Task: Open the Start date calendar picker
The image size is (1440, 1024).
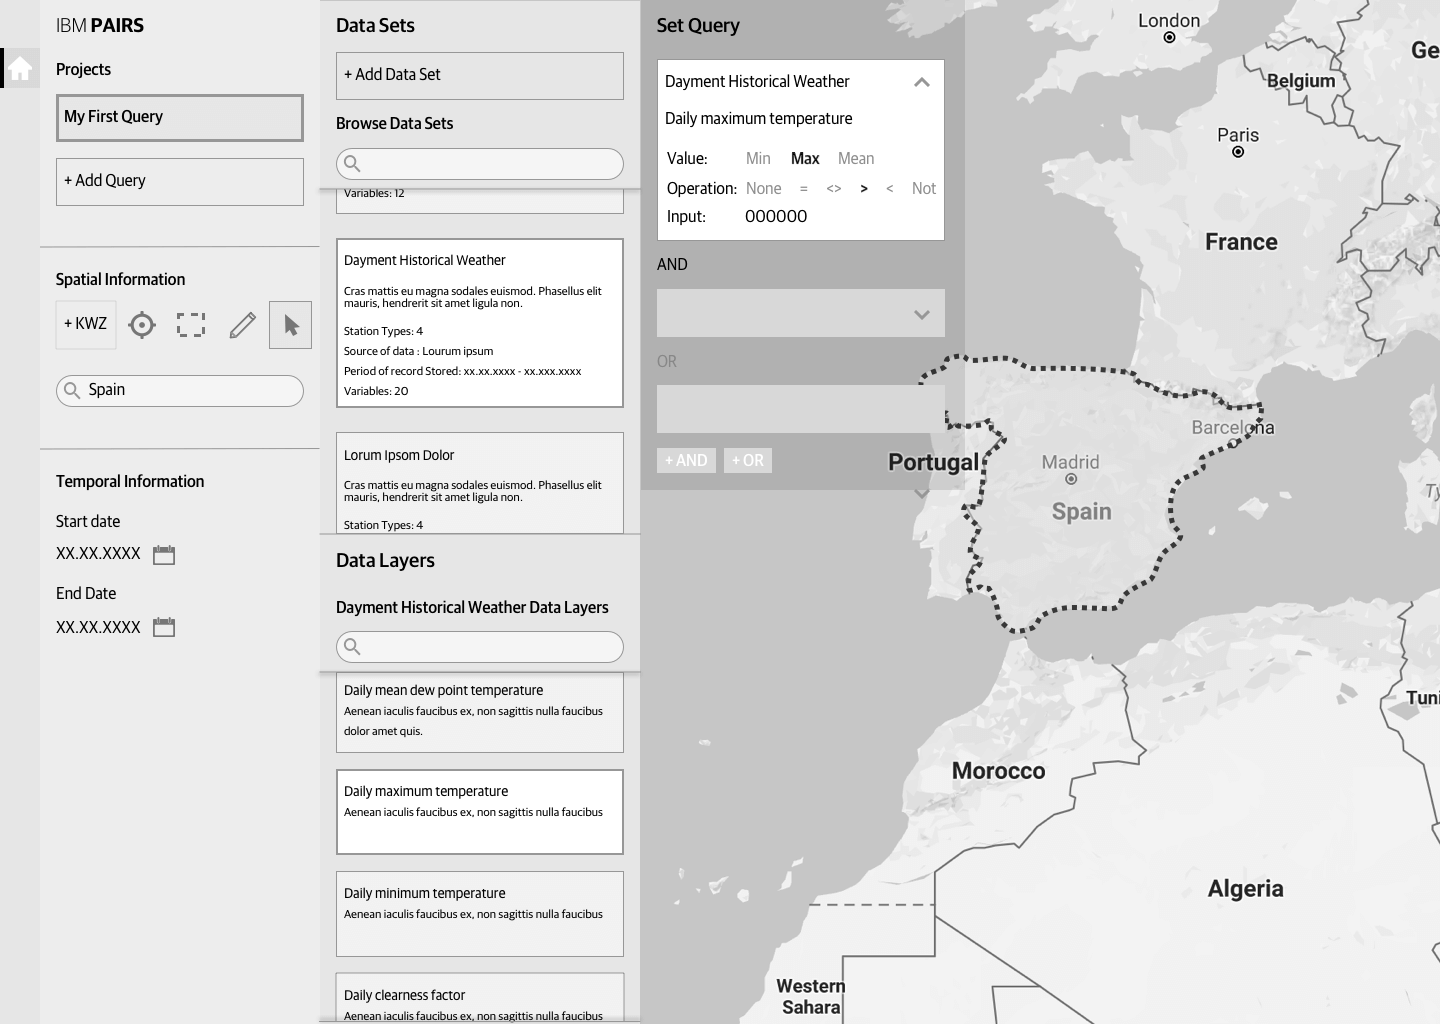Action: [x=164, y=554]
